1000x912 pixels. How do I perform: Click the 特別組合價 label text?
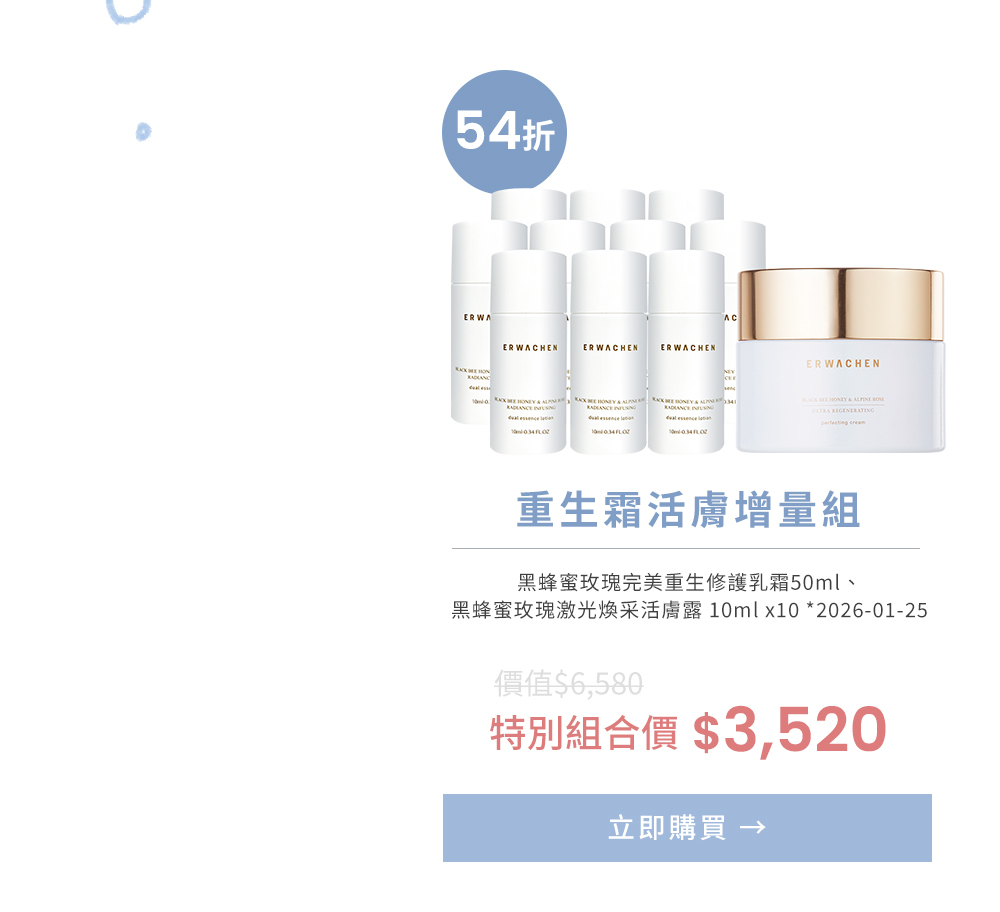pos(584,733)
